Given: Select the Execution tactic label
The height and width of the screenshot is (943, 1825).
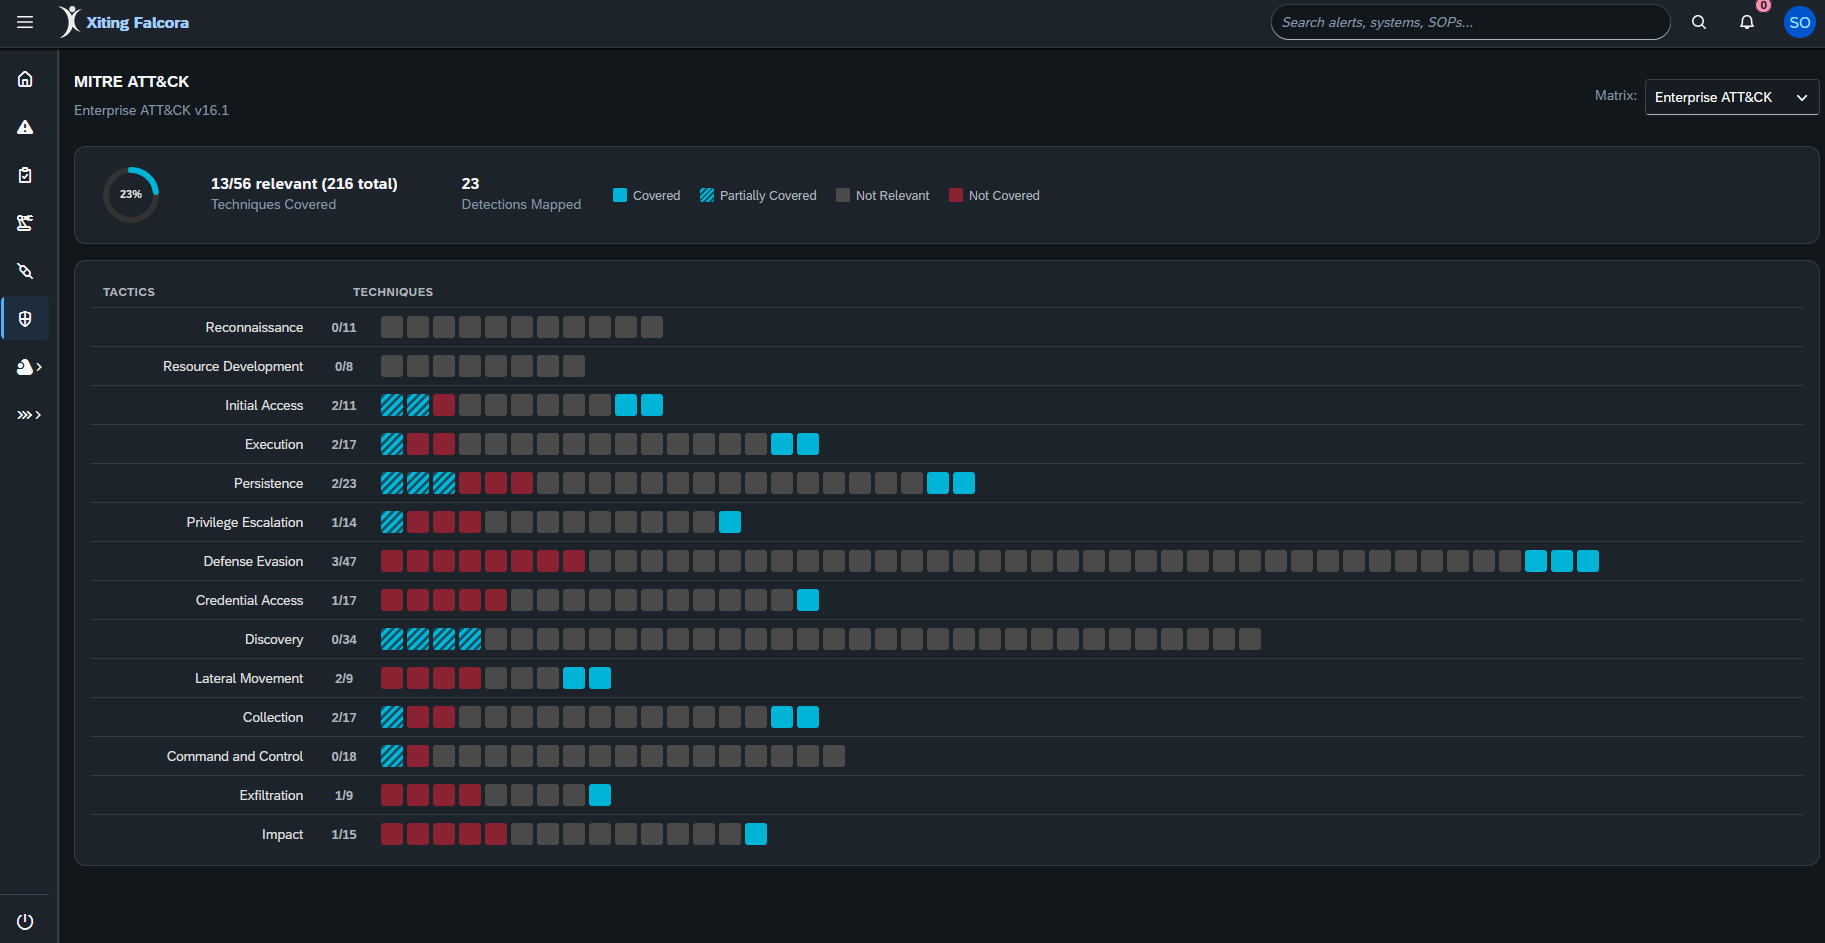Looking at the screenshot, I should click(274, 444).
